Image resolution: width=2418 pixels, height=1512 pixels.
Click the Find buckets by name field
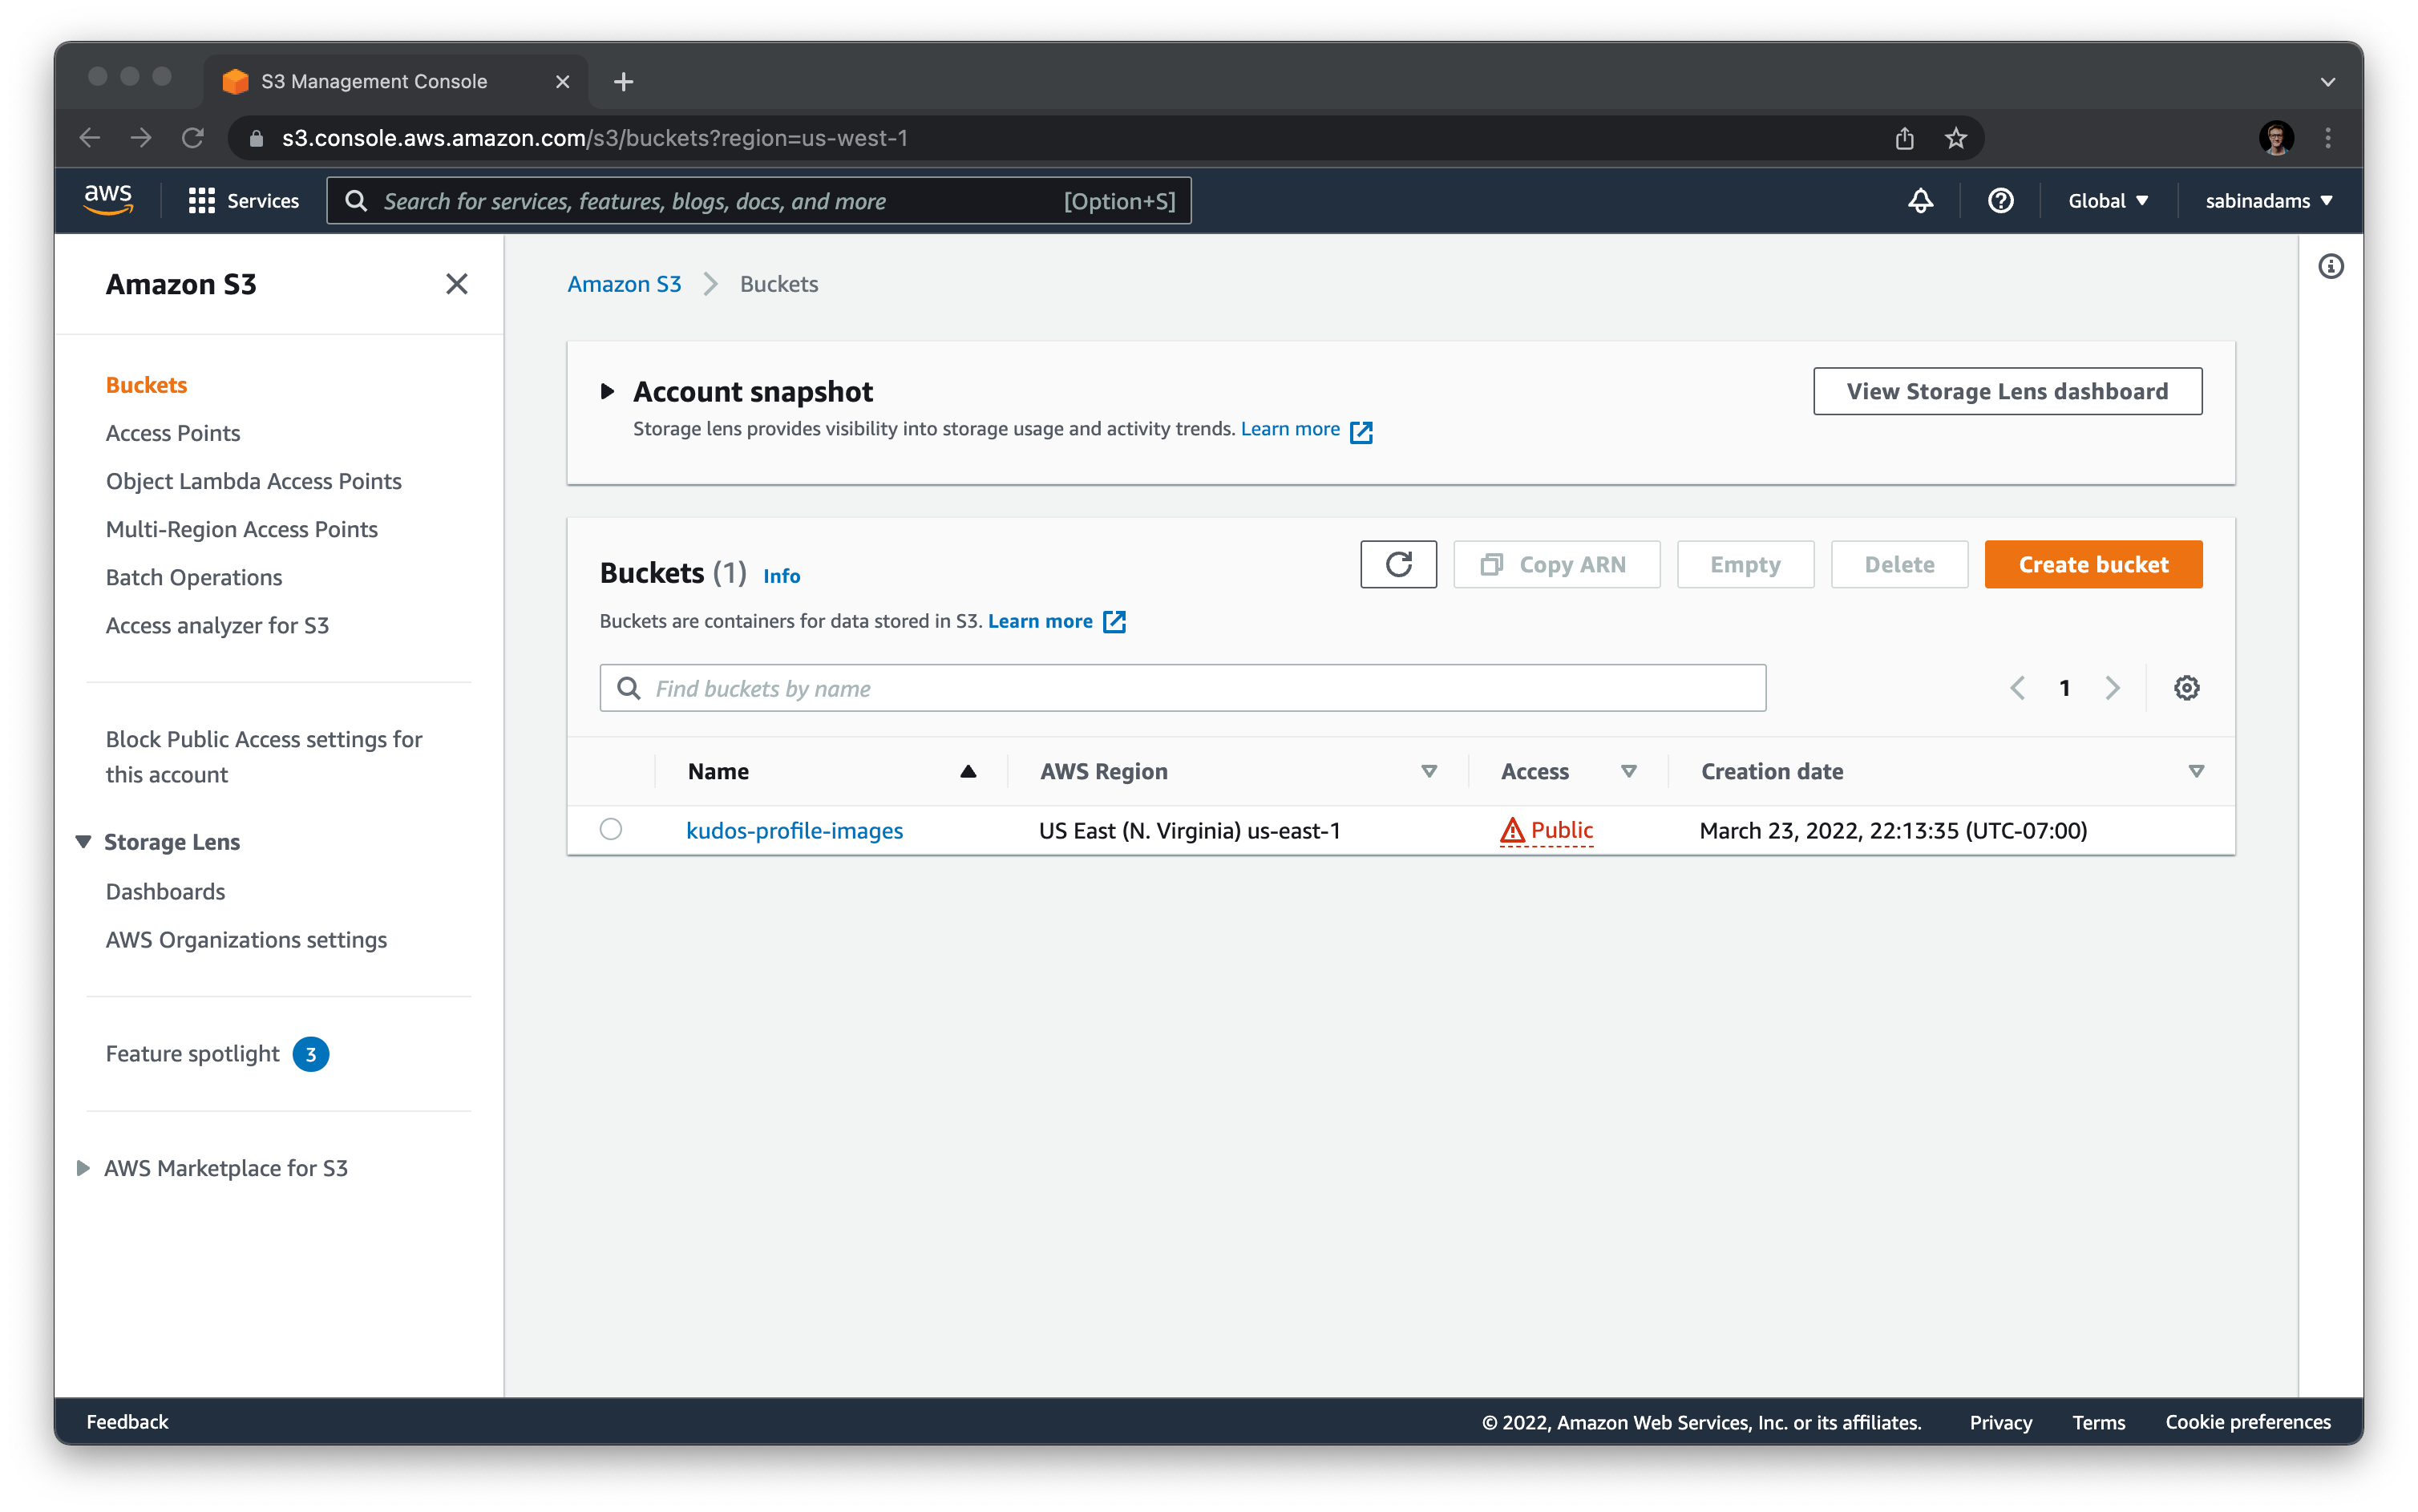tap(1182, 688)
